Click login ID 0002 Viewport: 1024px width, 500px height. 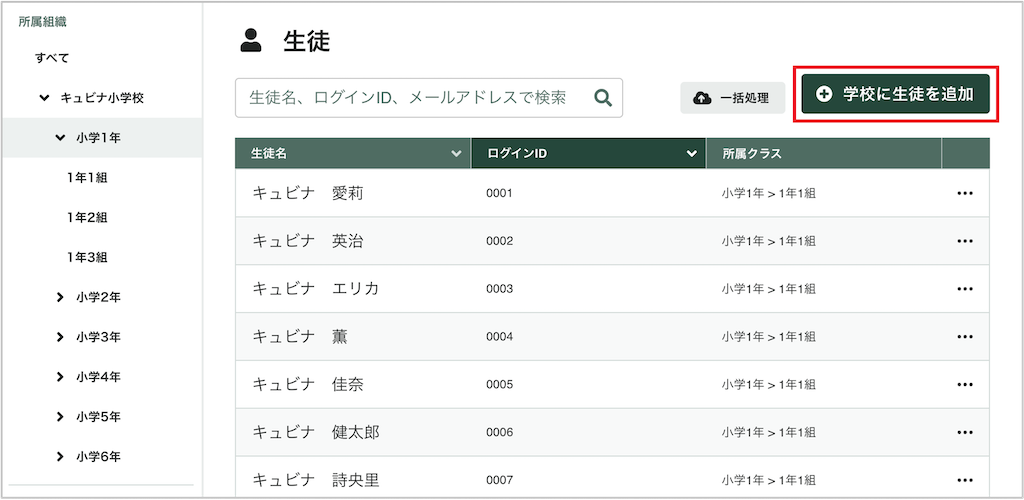coord(500,241)
